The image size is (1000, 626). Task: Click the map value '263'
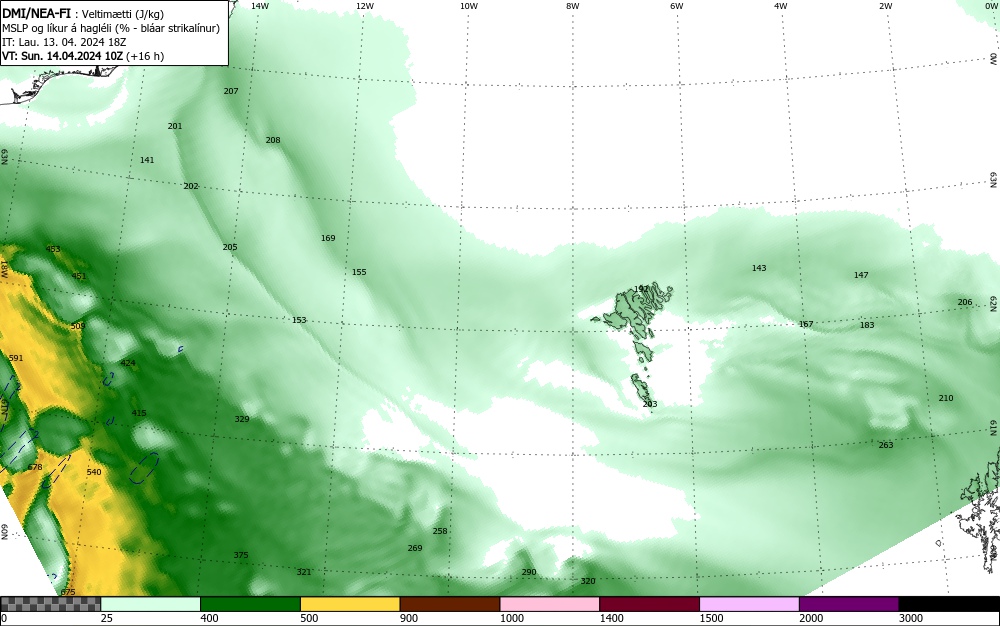click(886, 445)
